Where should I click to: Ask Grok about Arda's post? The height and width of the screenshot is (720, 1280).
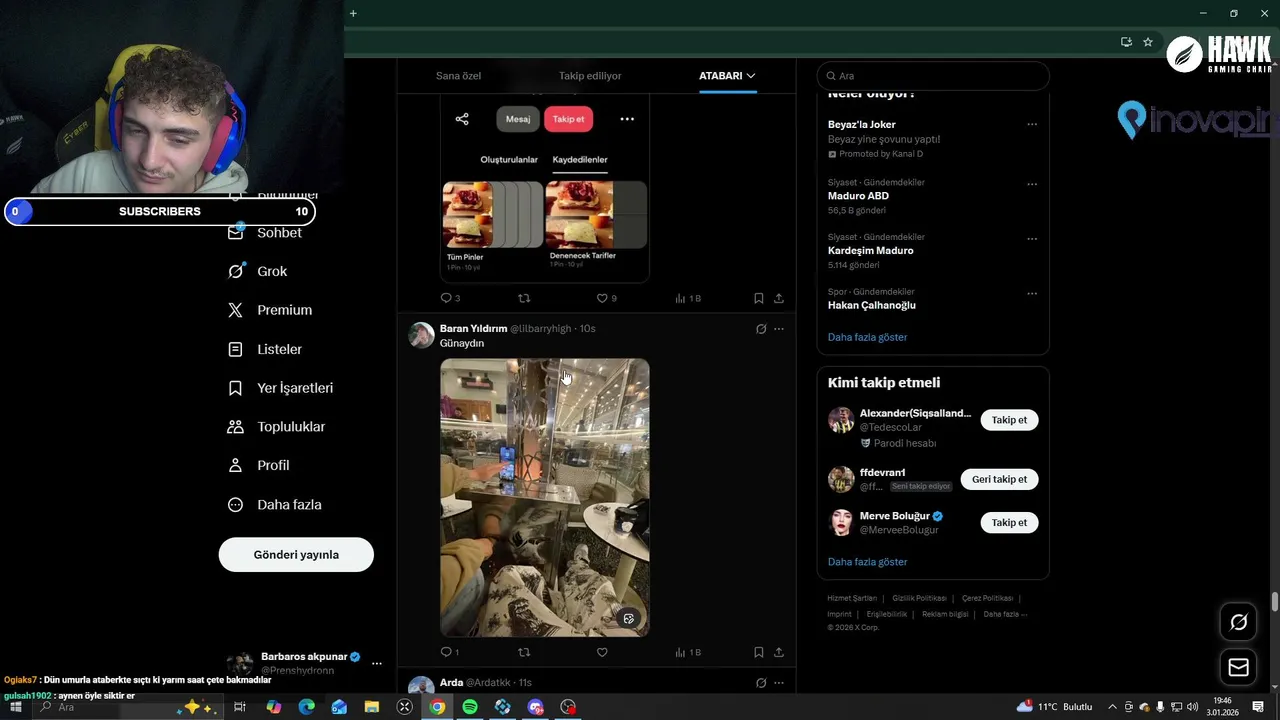click(761, 683)
